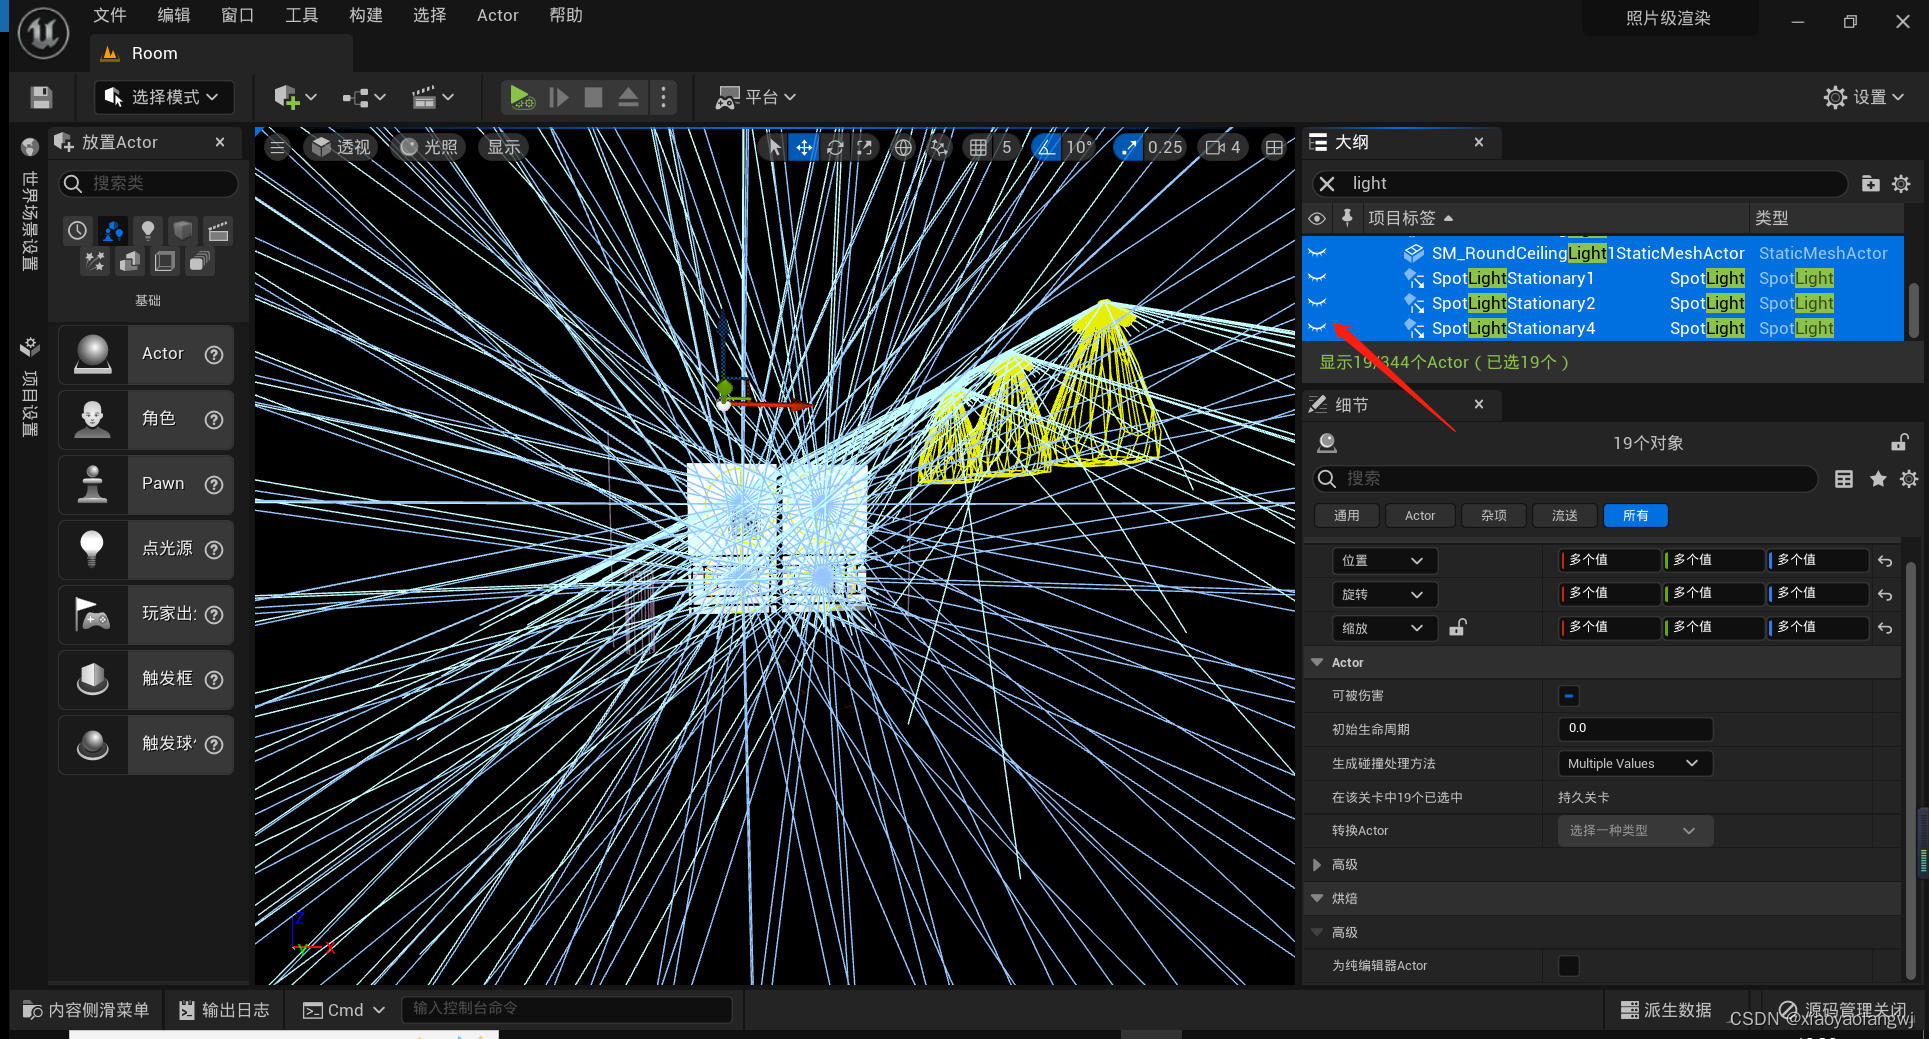Select the SpotLightStationary4 outliner row
The image size is (1929, 1039).
(1603, 328)
